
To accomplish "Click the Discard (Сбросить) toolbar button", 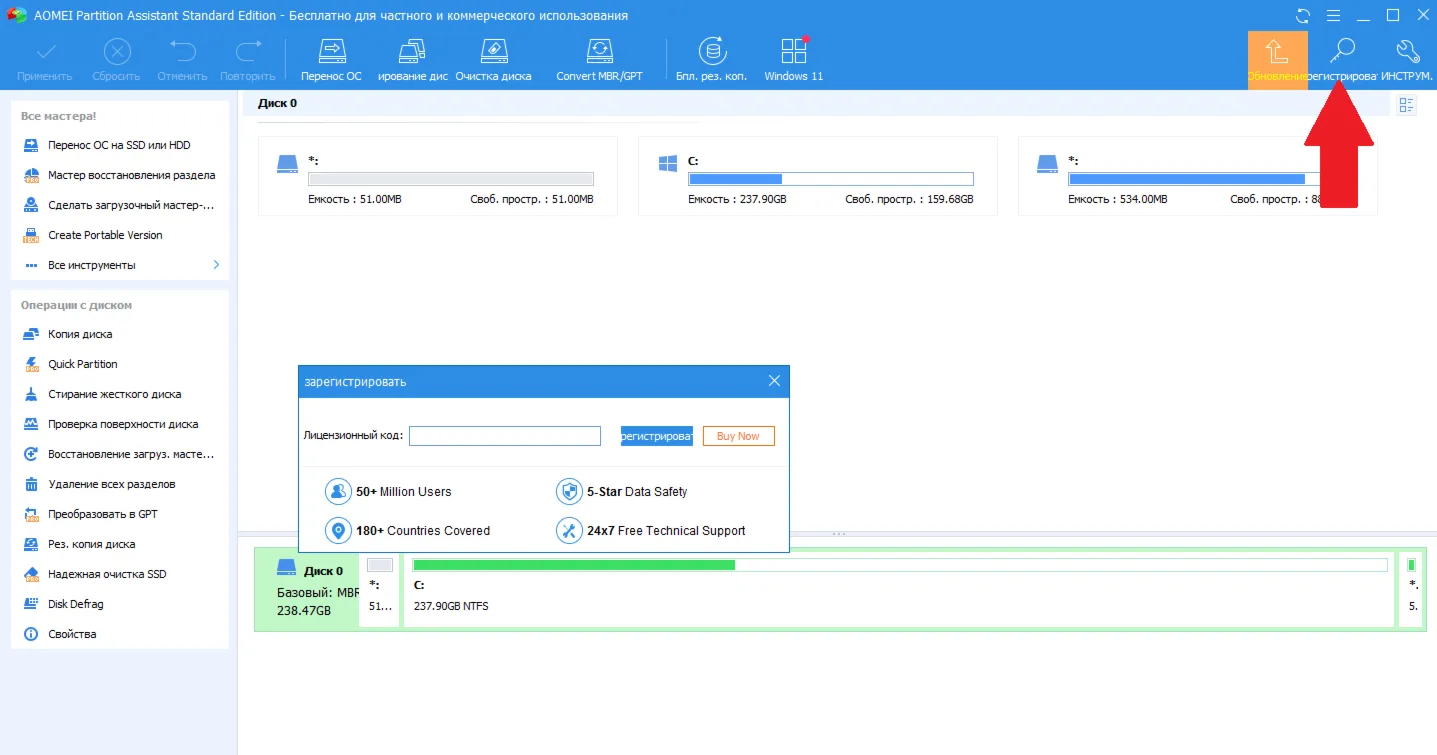I will pyautogui.click(x=116, y=60).
